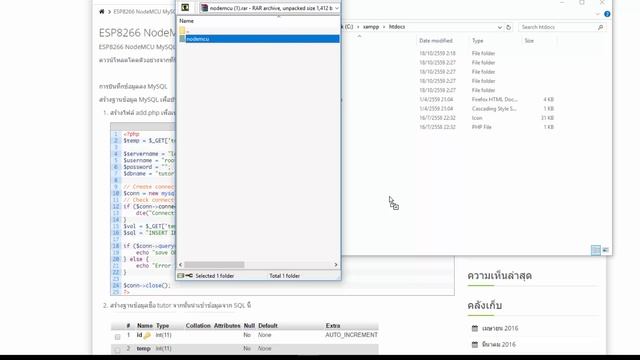This screenshot has width=640, height=360.
Task: Click 'Selected 1 folder' status text
Action: point(215,276)
